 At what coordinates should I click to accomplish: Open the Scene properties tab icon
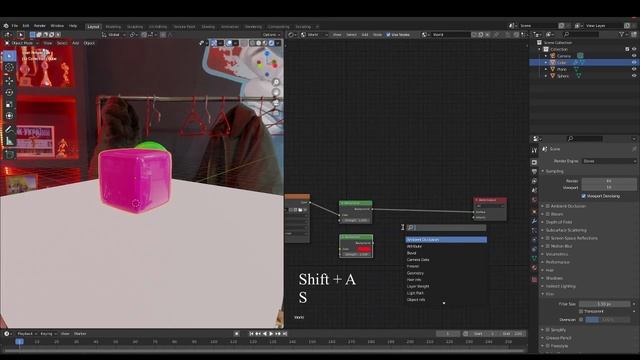534,190
